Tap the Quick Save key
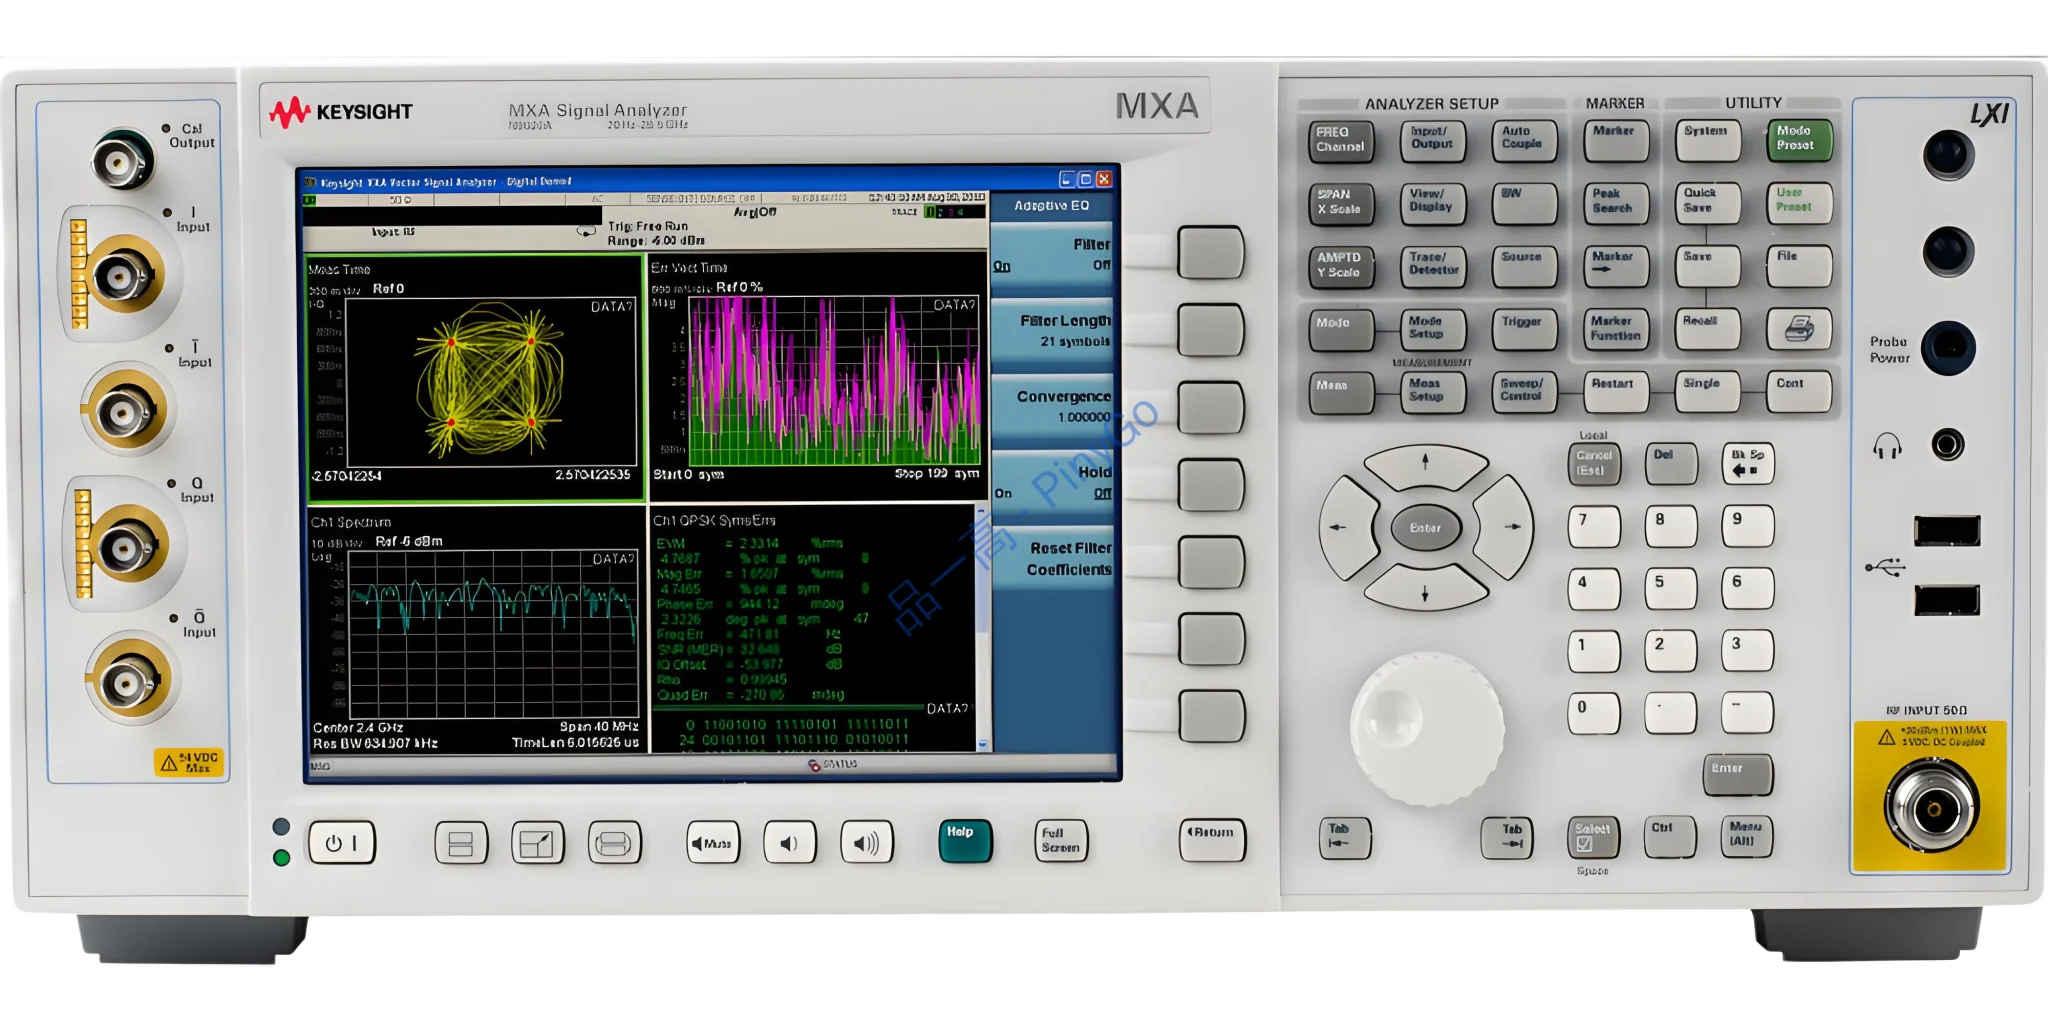This screenshot has height=1024, width=2048. coord(1707,202)
